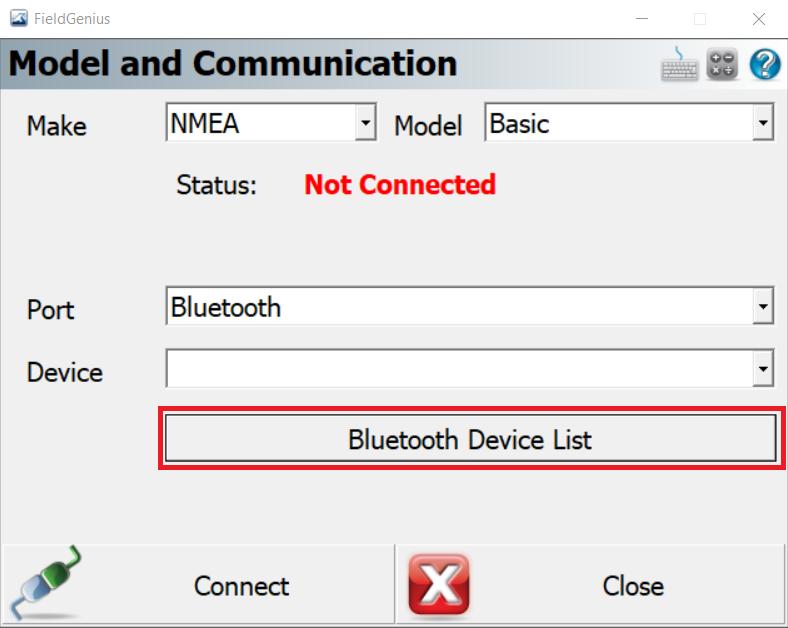Click the Connect button label

241,586
